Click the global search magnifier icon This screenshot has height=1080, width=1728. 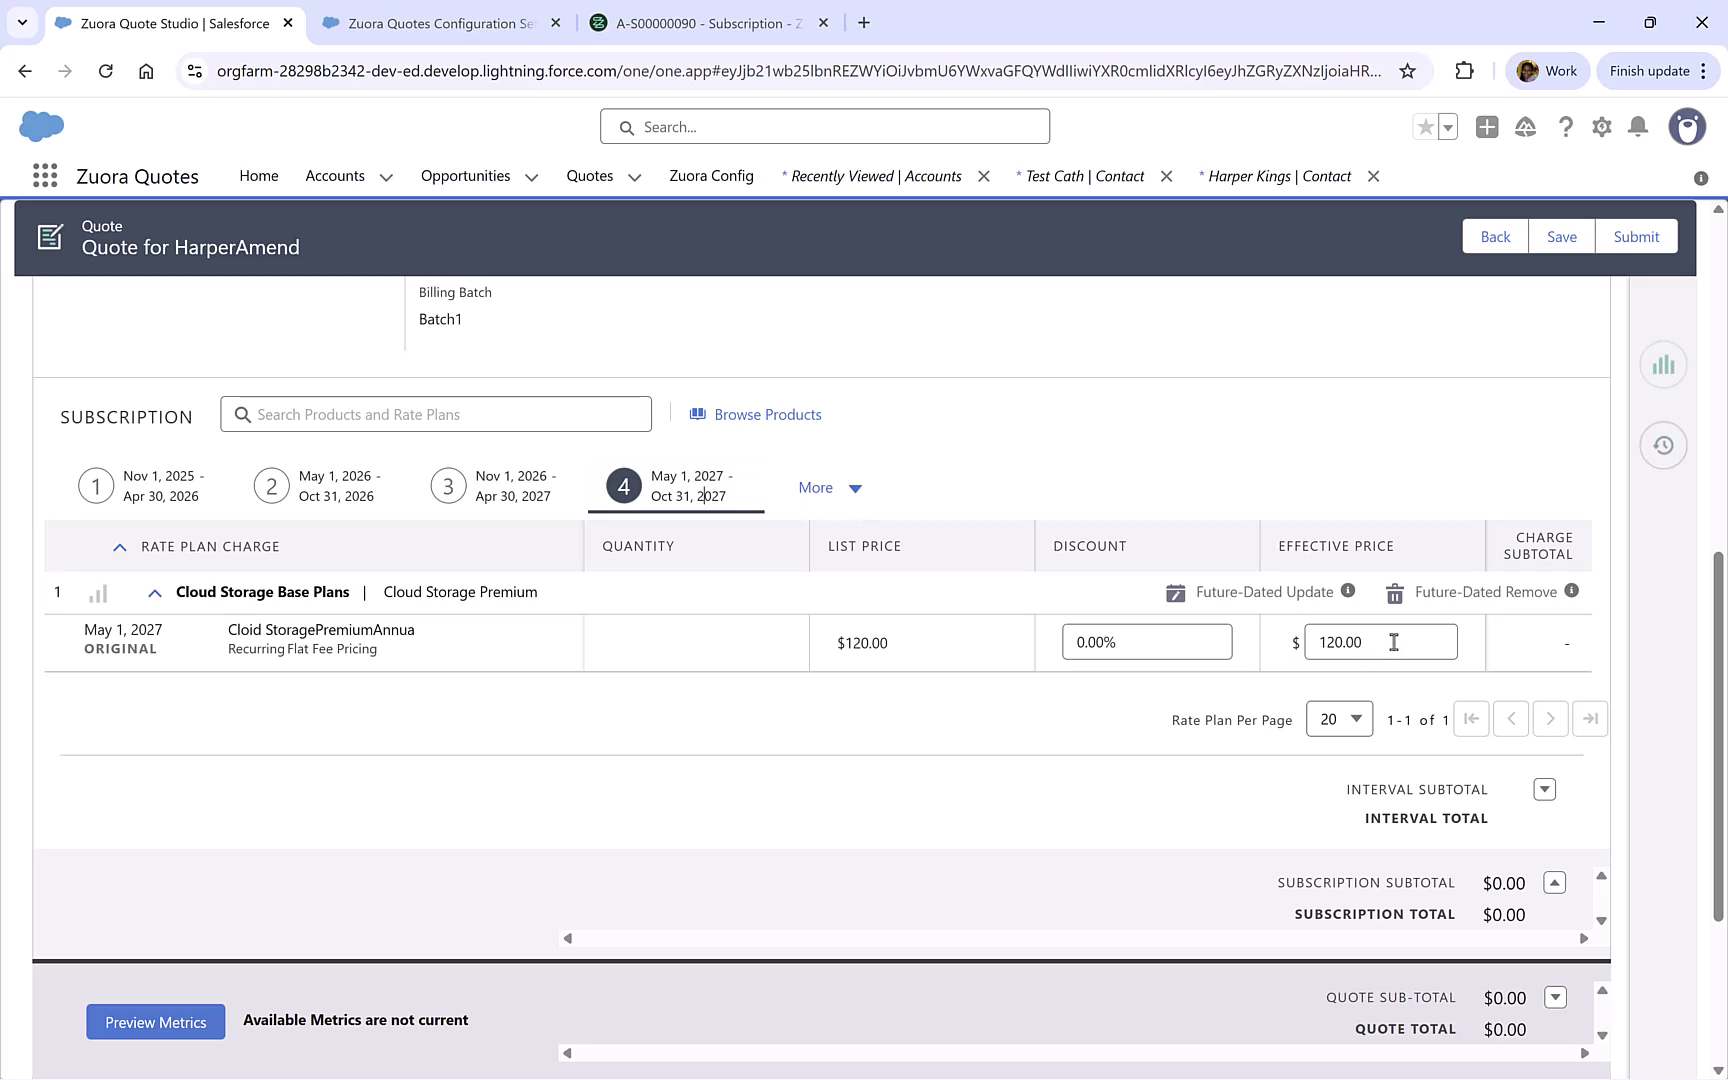point(627,127)
